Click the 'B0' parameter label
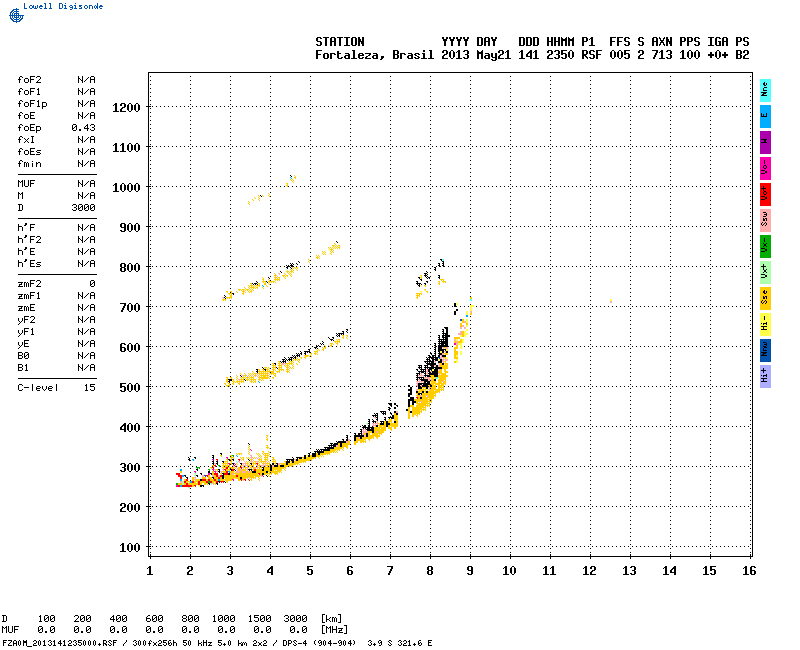The image size is (800, 650). (x=23, y=356)
